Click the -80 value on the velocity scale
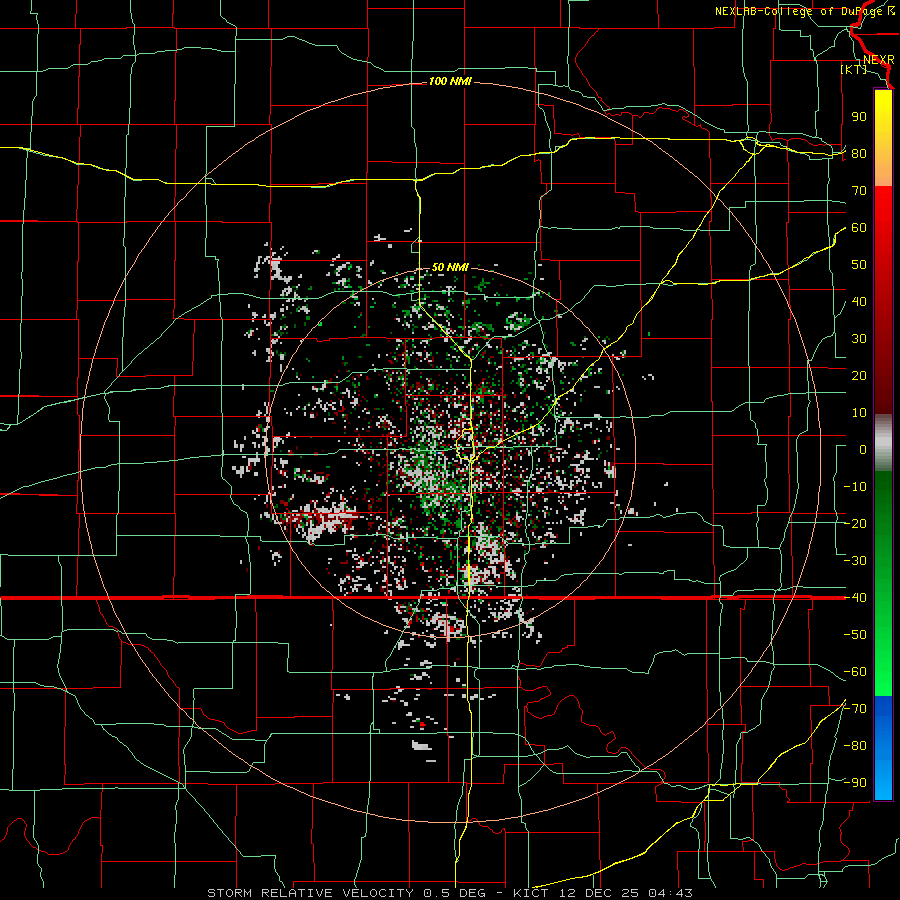This screenshot has height=900, width=900. [855, 746]
